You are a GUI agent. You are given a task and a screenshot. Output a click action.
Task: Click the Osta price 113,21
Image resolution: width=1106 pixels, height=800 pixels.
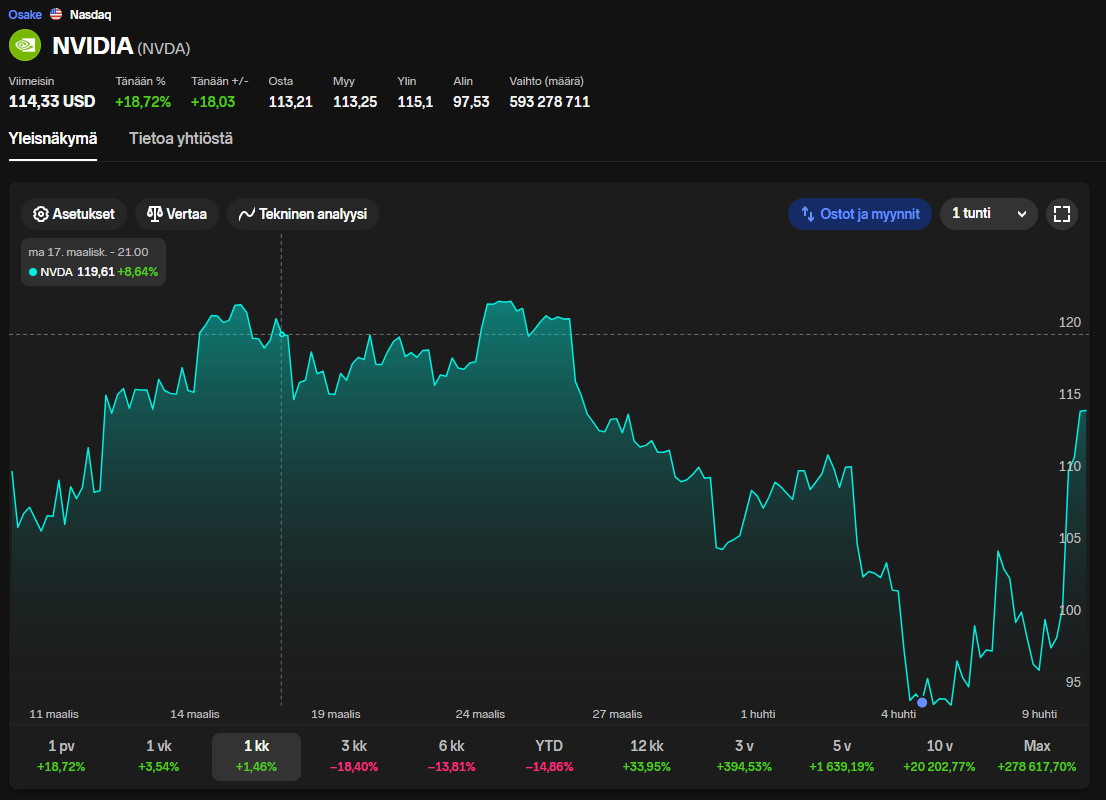tap(291, 102)
